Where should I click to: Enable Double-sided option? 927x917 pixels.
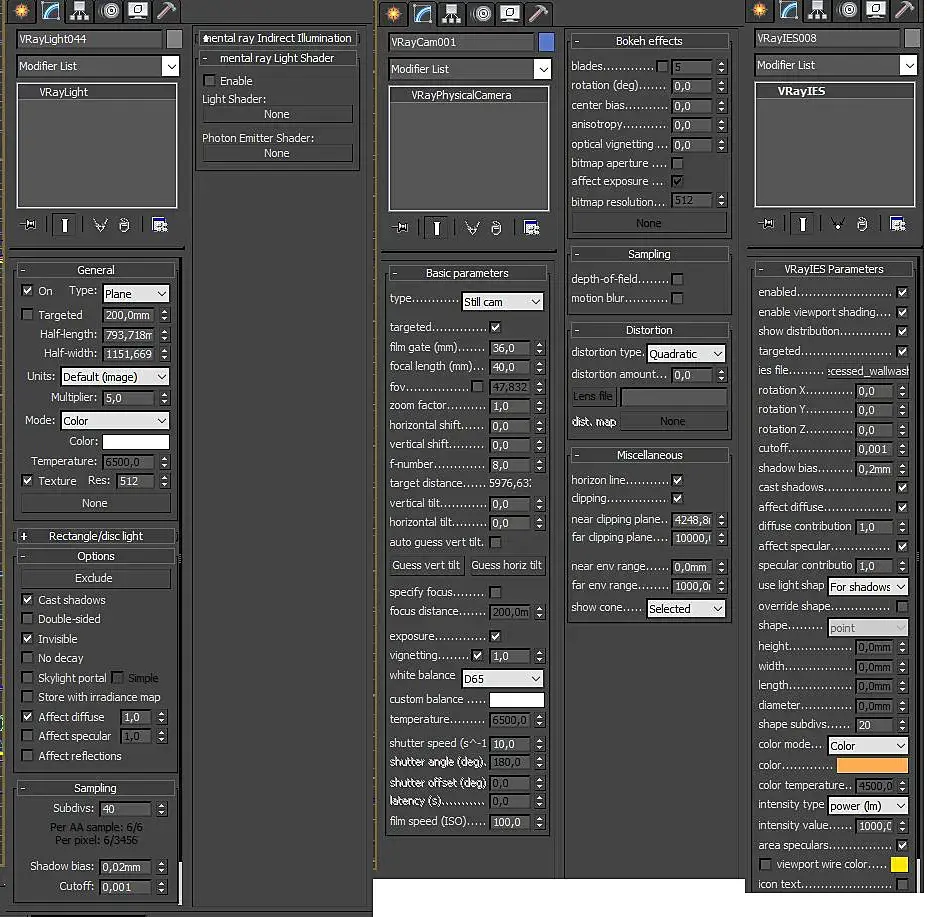point(27,618)
